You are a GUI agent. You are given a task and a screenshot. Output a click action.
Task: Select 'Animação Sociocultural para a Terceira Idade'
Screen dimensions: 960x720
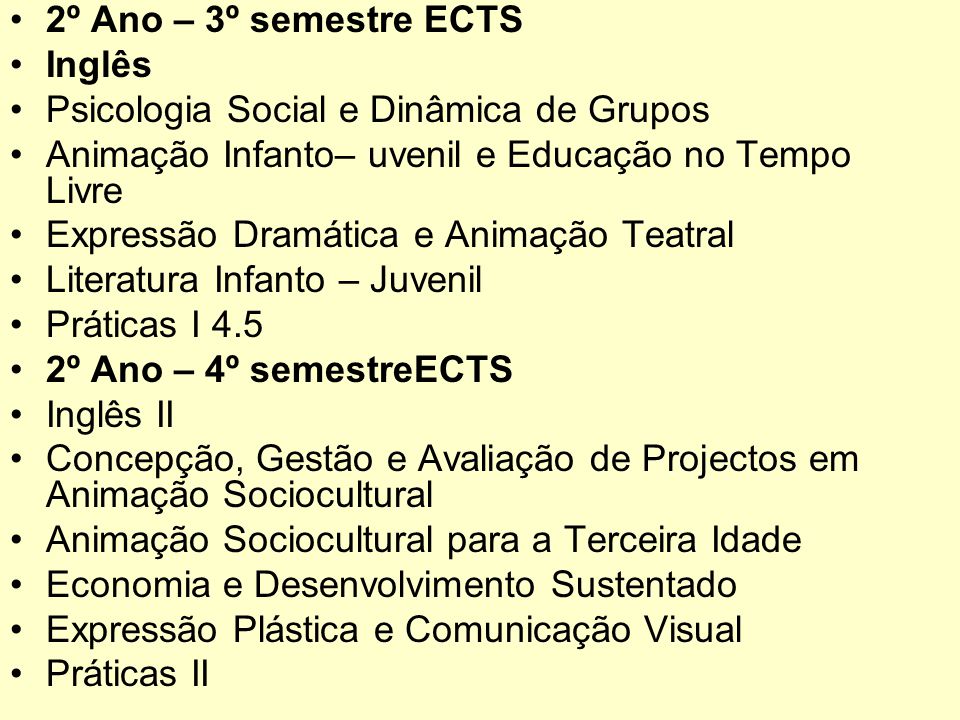[x=424, y=540]
